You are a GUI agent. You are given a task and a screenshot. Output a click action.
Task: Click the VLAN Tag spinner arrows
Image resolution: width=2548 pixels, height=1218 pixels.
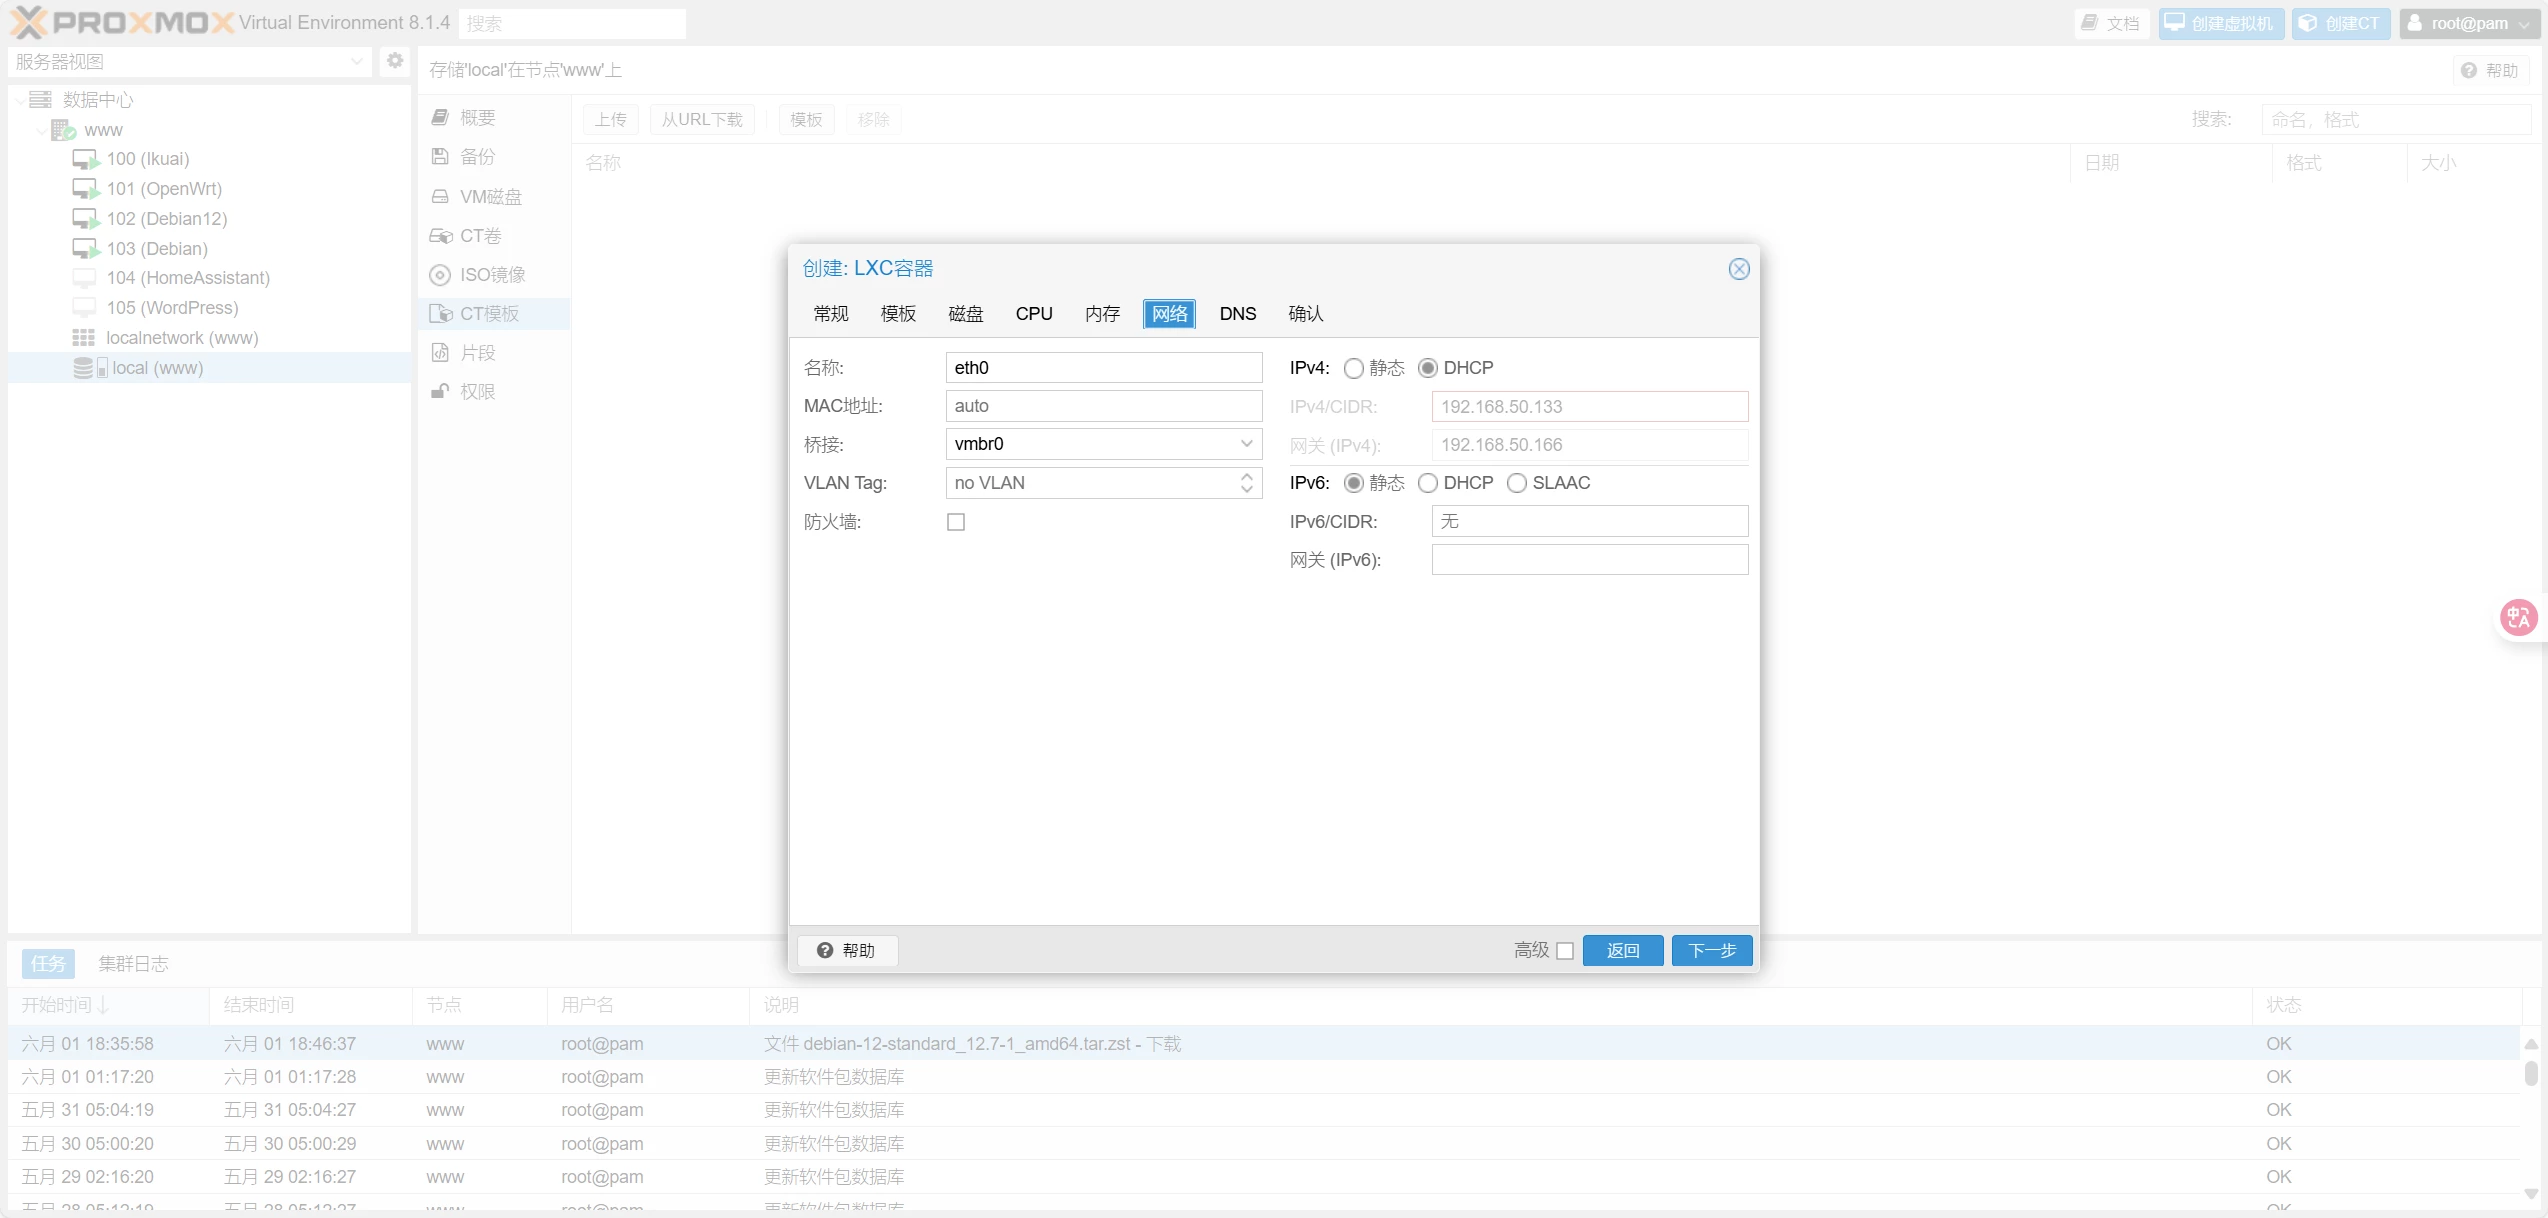1246,483
